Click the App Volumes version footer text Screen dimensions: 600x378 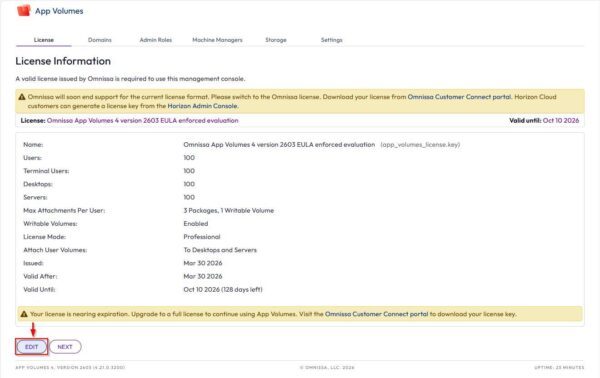(70, 368)
